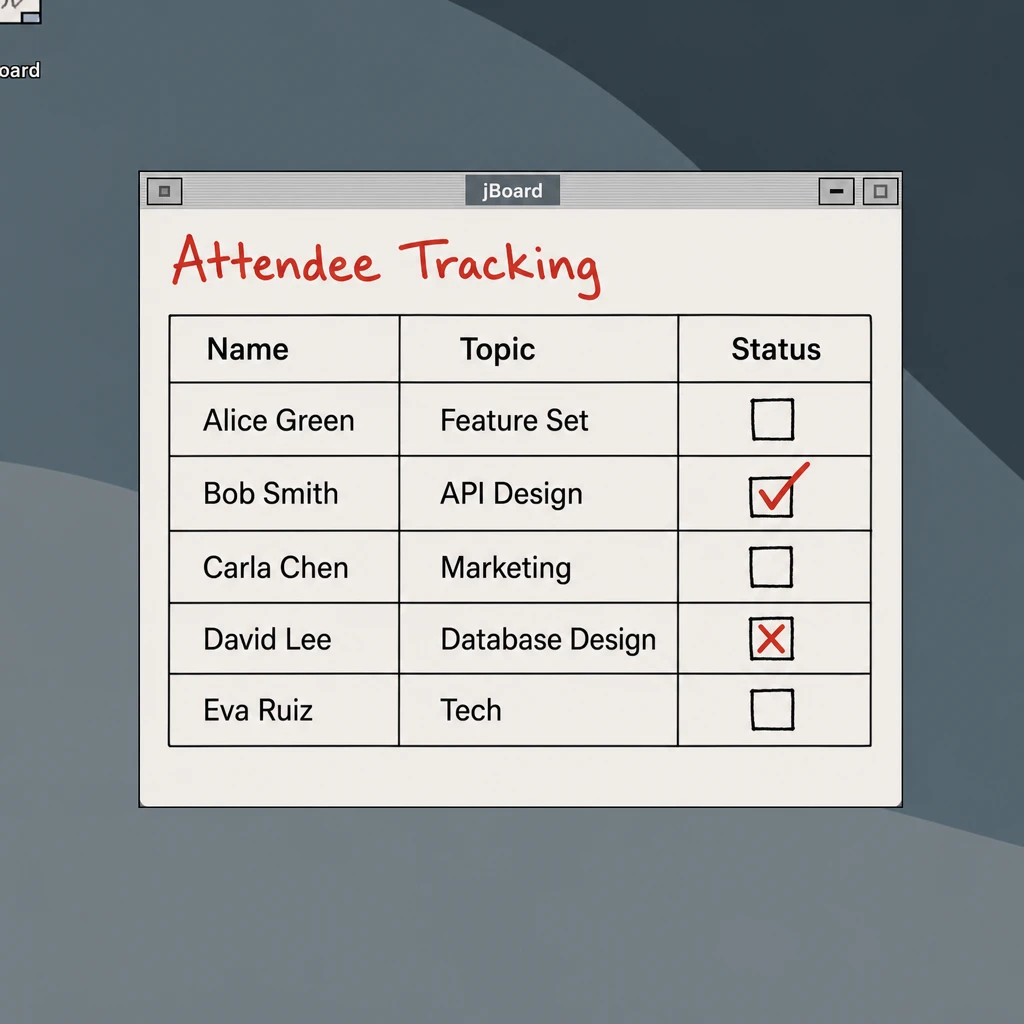Click the jBoard title label
The width and height of the screenshot is (1024, 1024).
pyautogui.click(x=512, y=191)
